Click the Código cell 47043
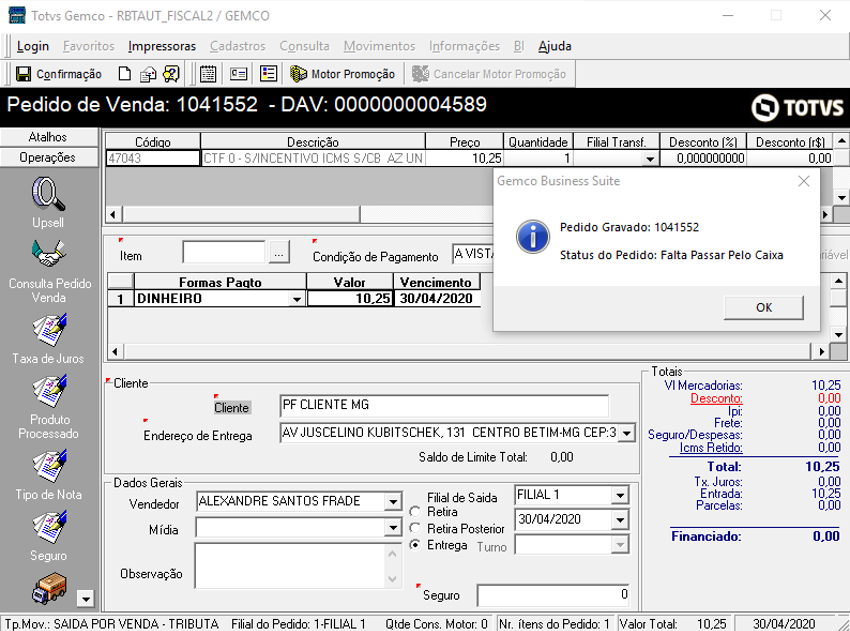This screenshot has height=631, width=850. click(153, 158)
